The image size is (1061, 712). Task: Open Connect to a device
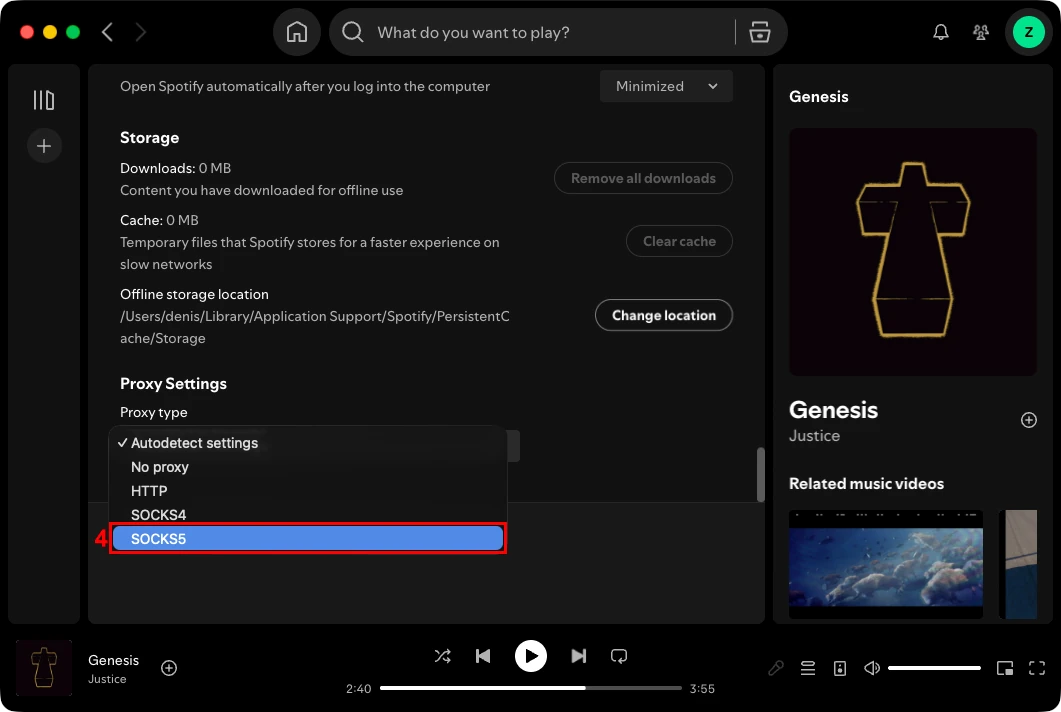[840, 668]
